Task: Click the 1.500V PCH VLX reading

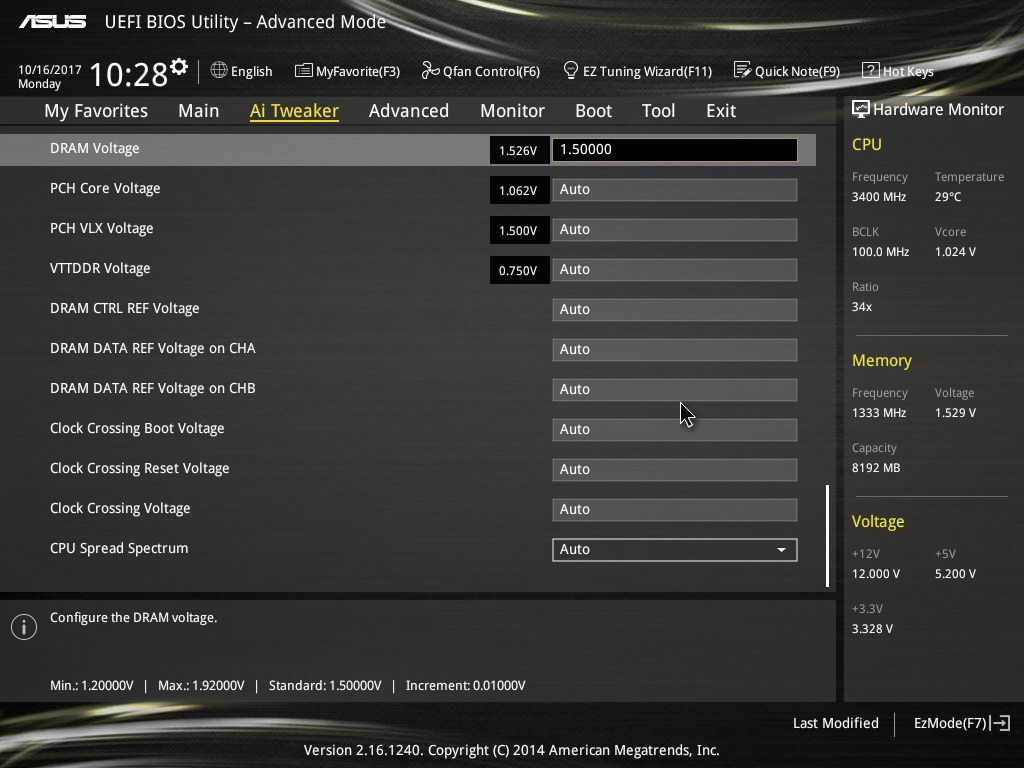Action: (x=519, y=231)
